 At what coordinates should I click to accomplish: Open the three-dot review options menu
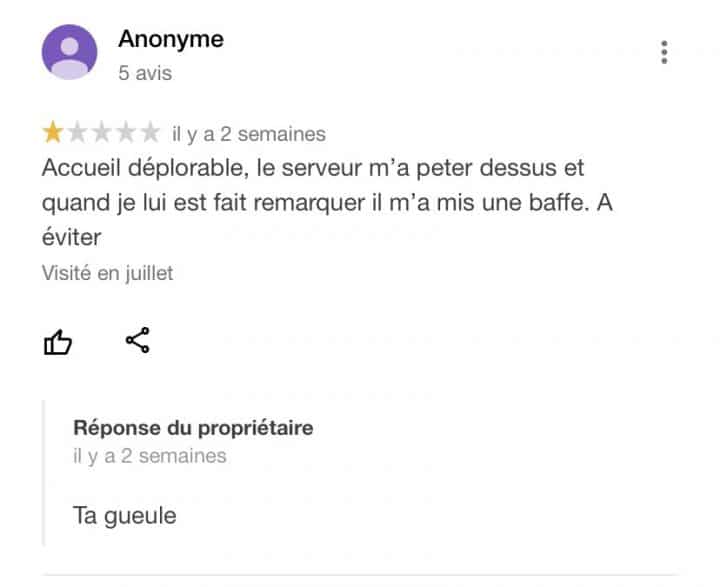pyautogui.click(x=664, y=52)
